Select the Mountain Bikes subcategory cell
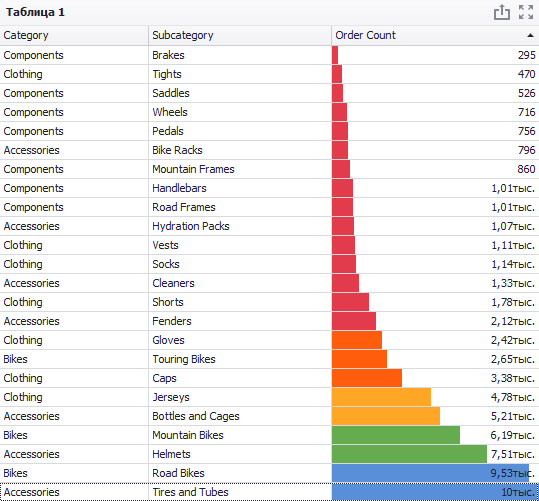The height and width of the screenshot is (501, 539). click(240, 435)
